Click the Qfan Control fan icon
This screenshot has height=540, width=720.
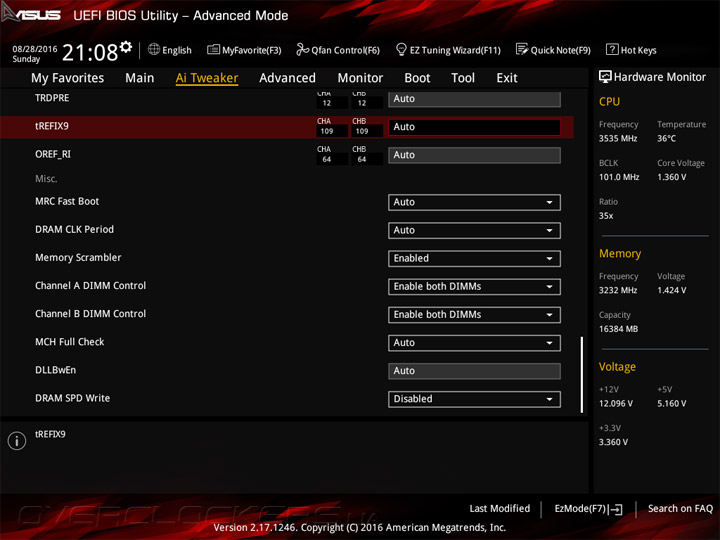tap(302, 49)
